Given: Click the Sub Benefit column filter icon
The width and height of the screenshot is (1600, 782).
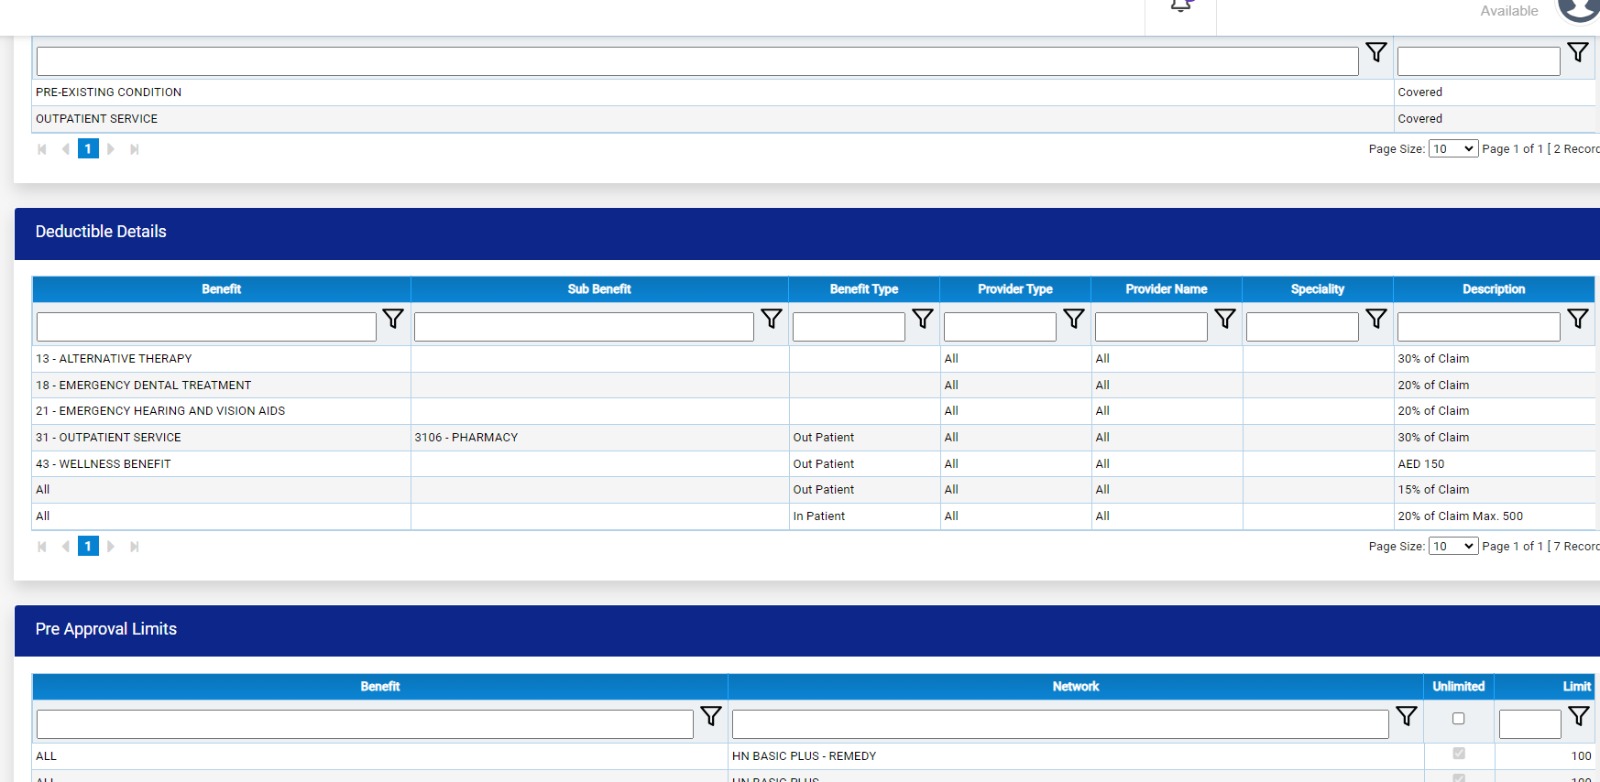Looking at the screenshot, I should point(771,319).
